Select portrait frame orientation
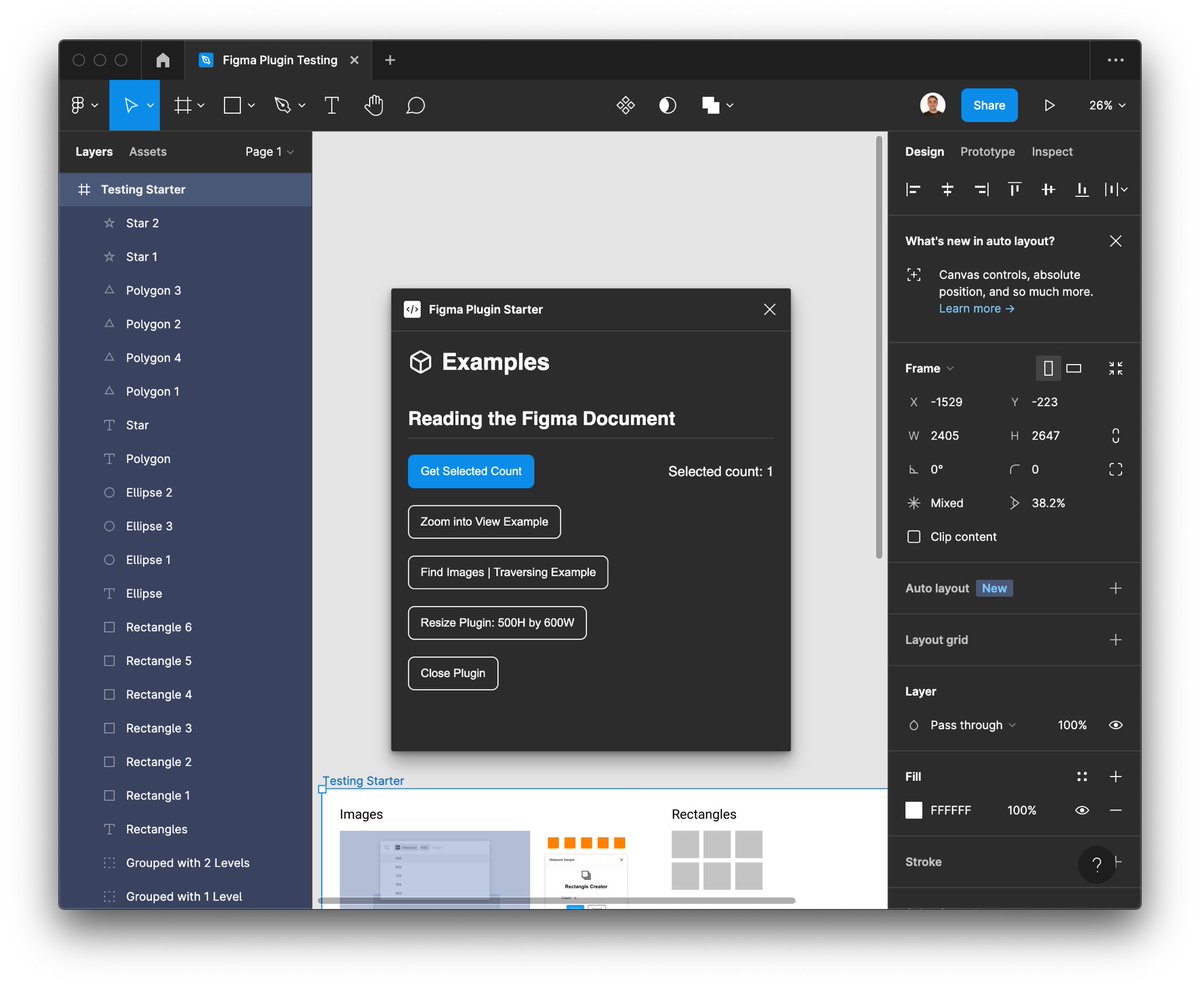This screenshot has width=1200, height=987. coord(1048,368)
